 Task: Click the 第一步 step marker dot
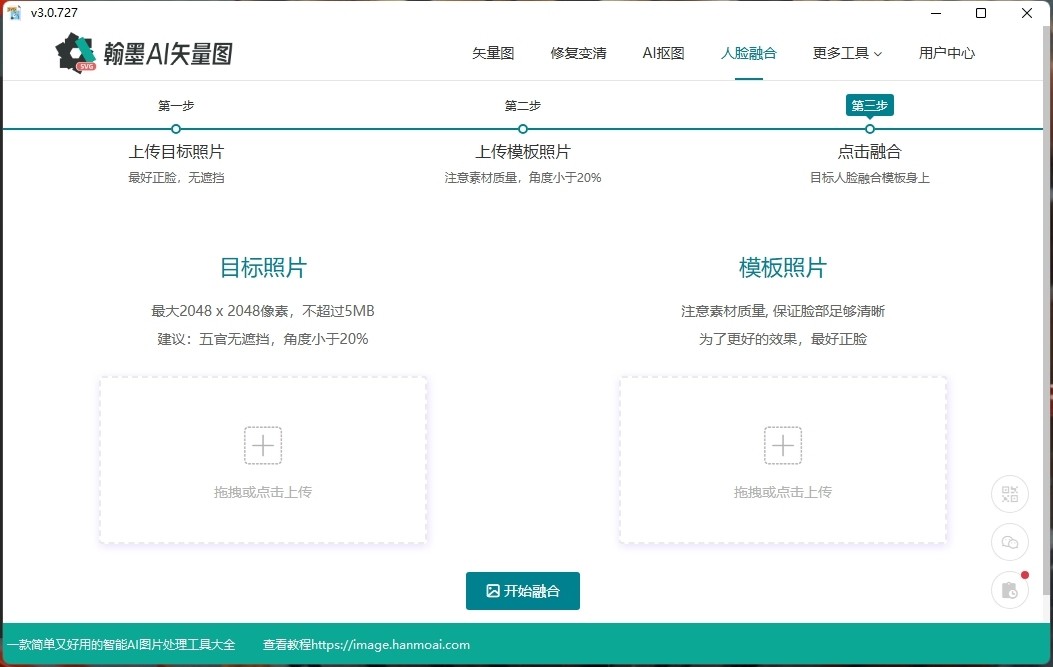point(176,129)
